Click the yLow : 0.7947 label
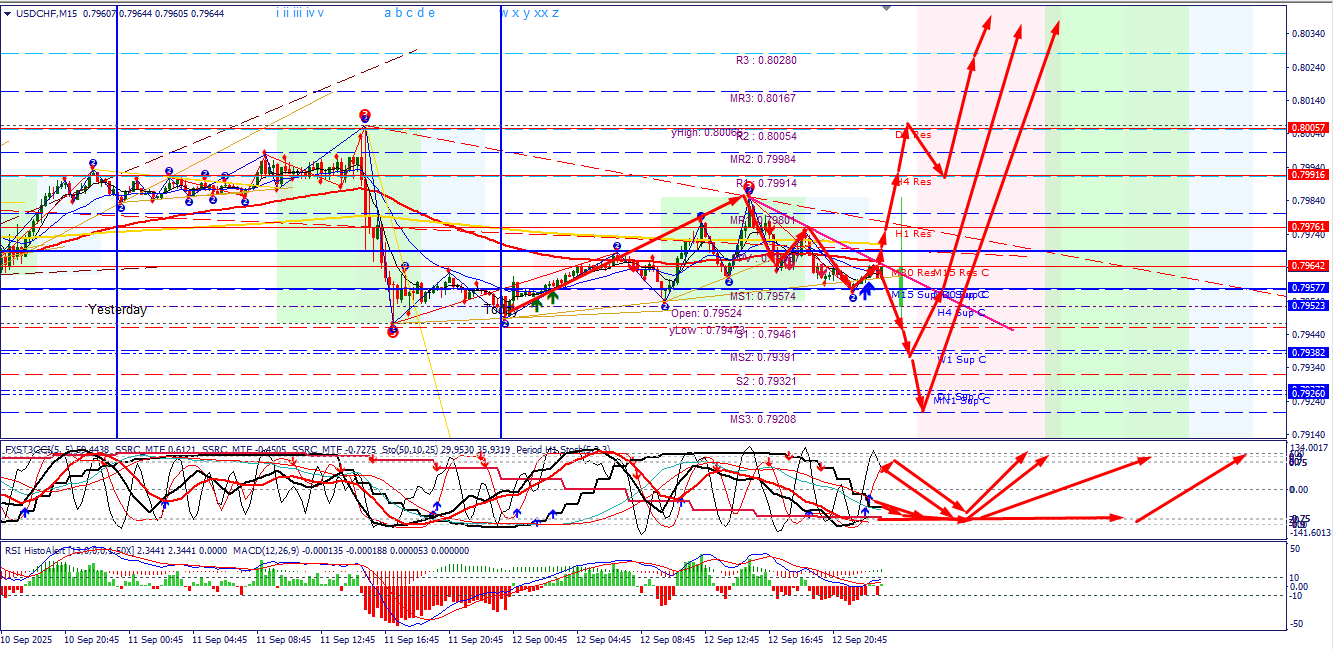 coord(706,330)
